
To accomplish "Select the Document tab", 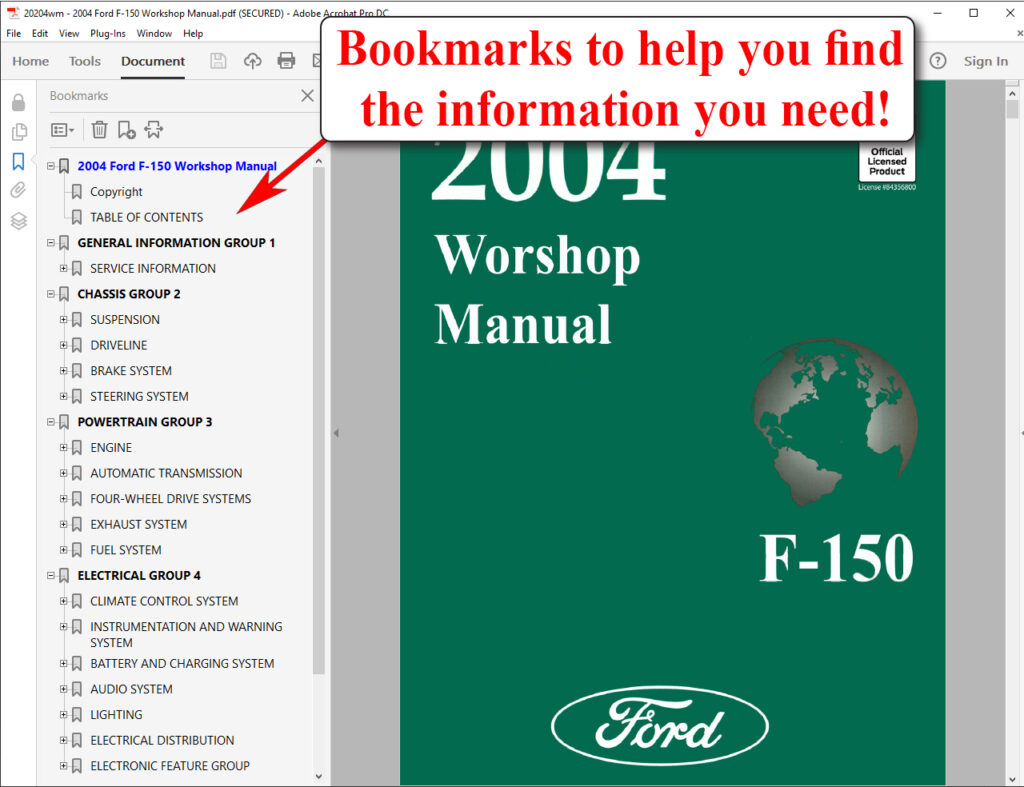I will (x=153, y=61).
